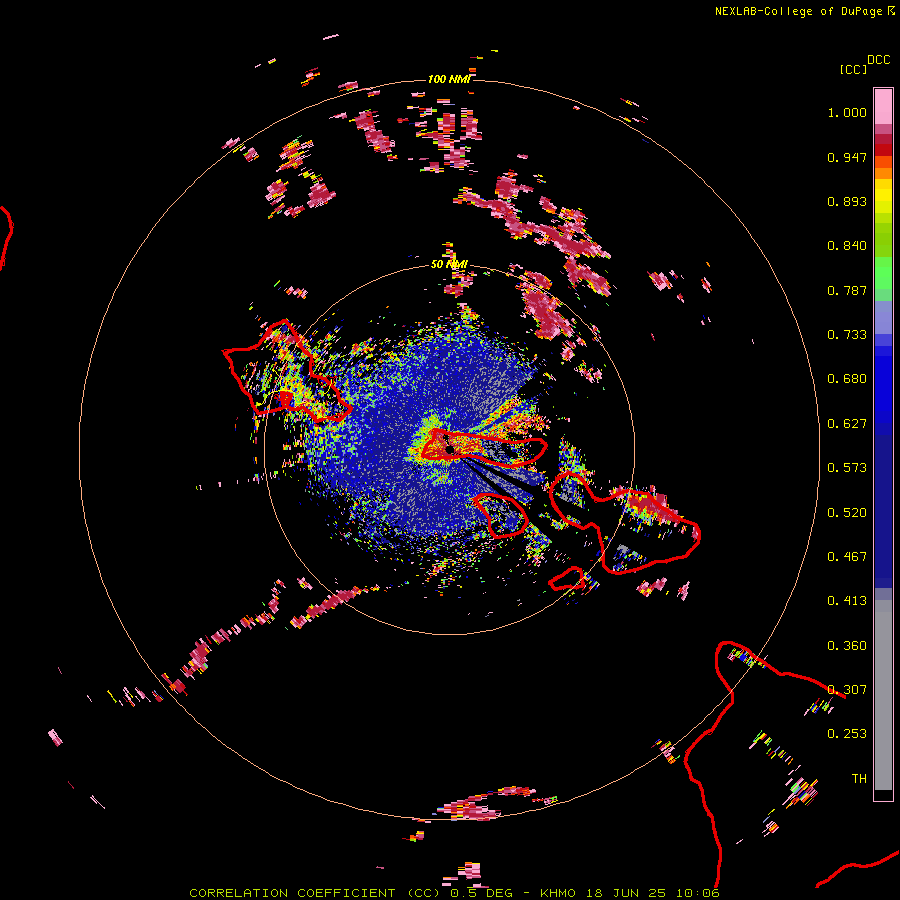Click the 0.307 scale value

coord(847,690)
